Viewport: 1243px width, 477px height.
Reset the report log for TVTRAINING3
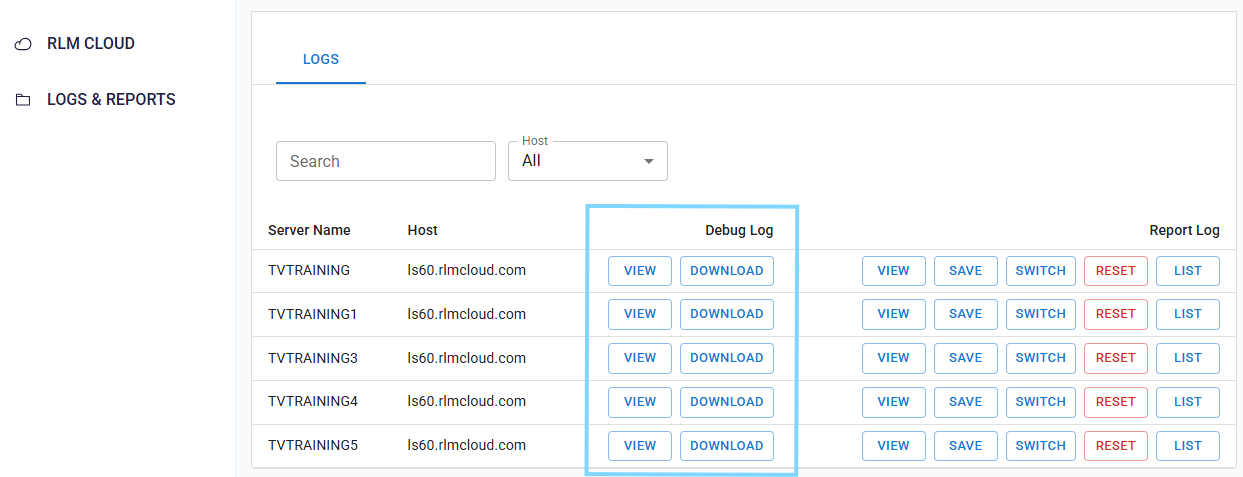pos(1116,358)
